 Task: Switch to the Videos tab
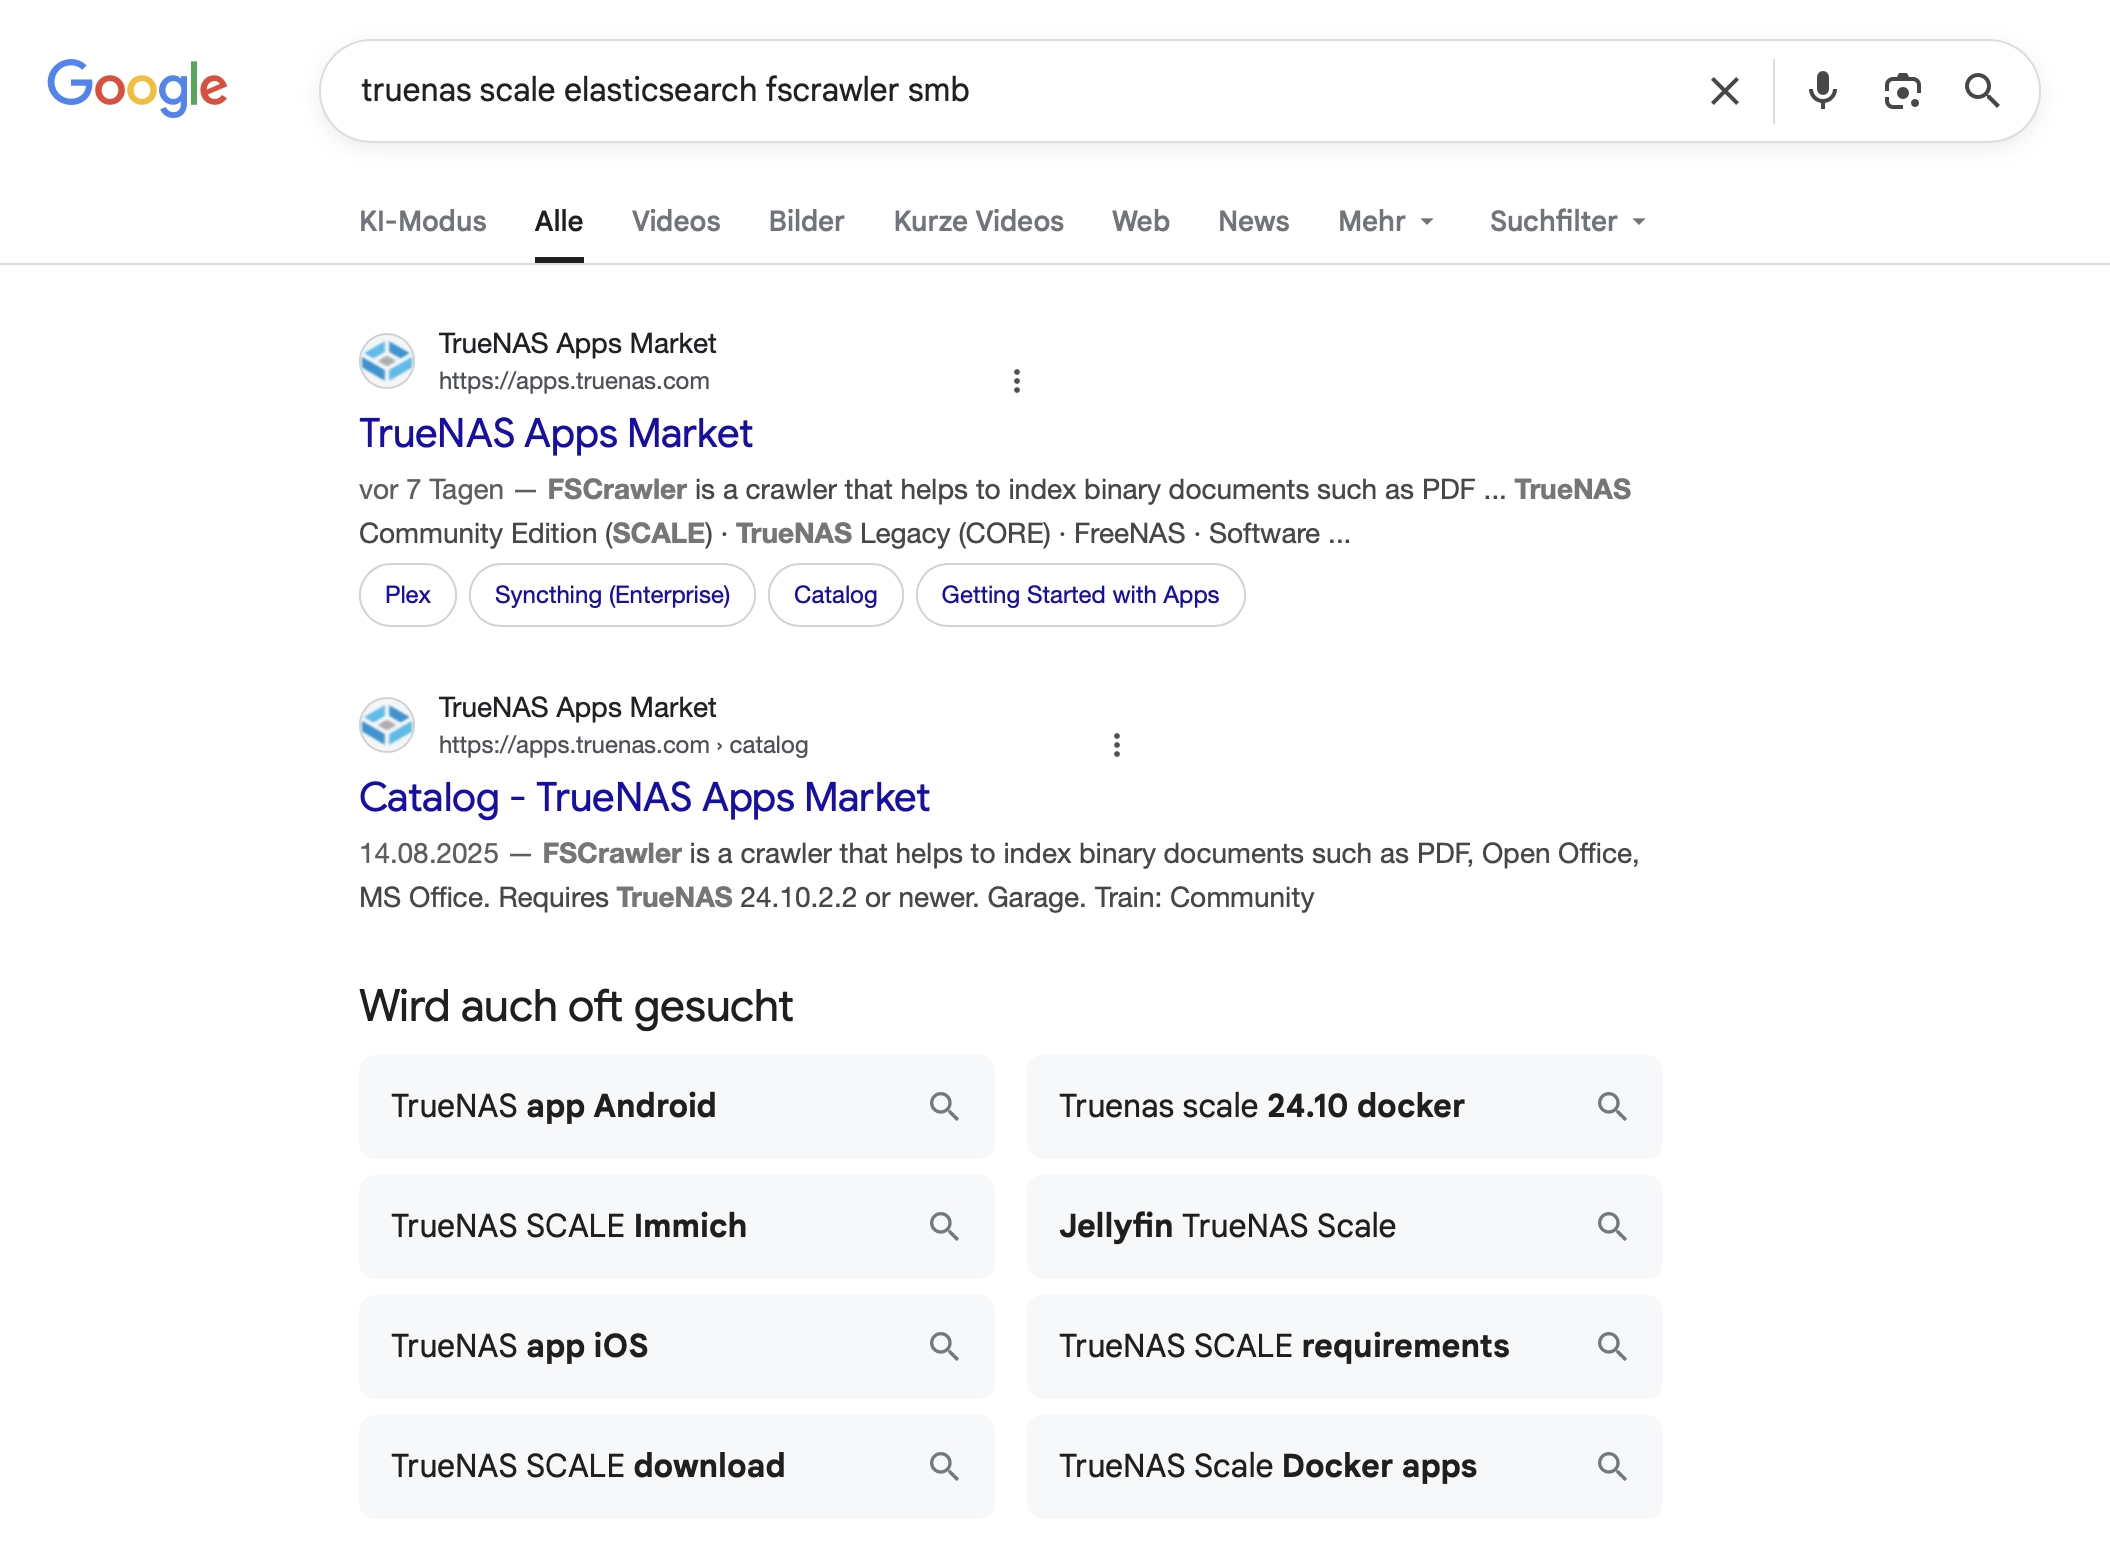(x=675, y=221)
